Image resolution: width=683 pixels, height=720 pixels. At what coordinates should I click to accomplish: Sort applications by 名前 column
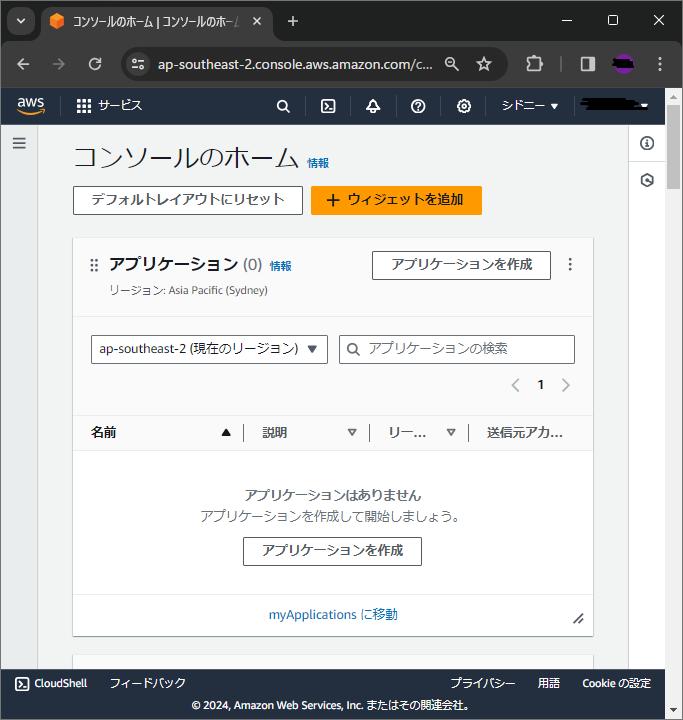click(161, 433)
